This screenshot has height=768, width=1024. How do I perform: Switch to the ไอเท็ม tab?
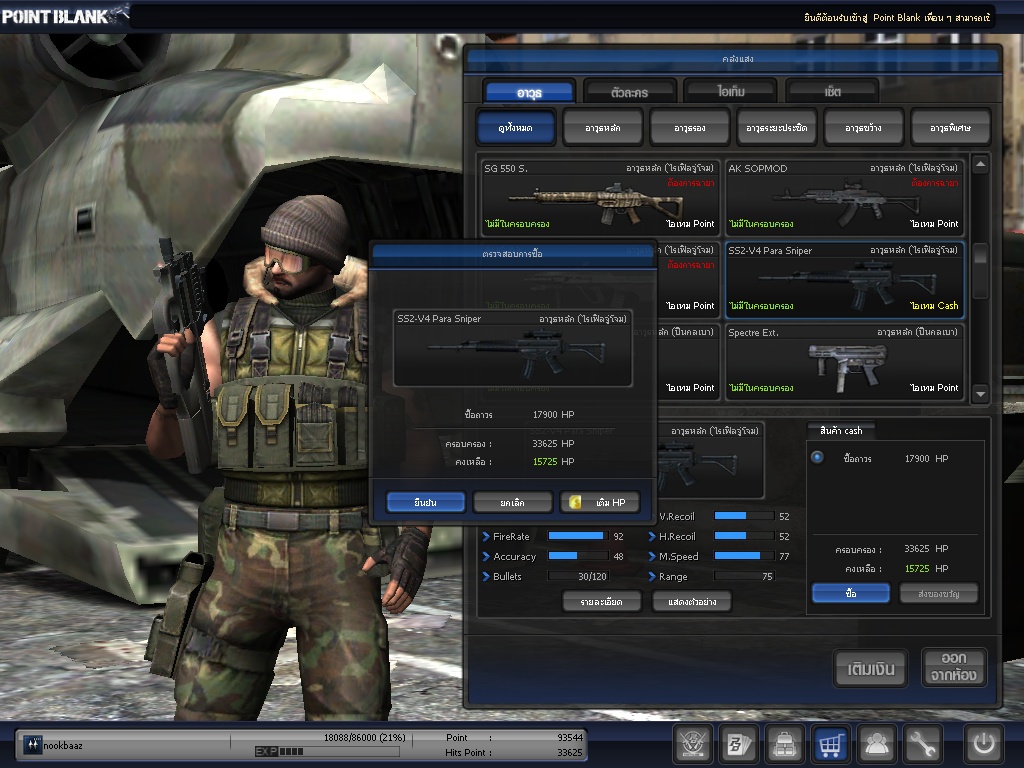coord(730,92)
